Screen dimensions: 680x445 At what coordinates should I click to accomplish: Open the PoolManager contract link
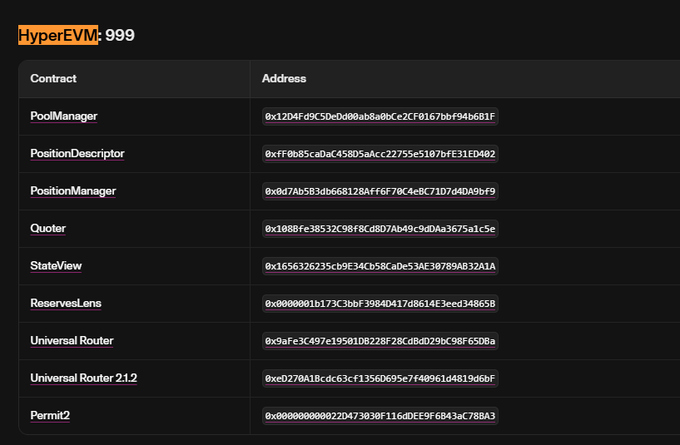(x=64, y=116)
